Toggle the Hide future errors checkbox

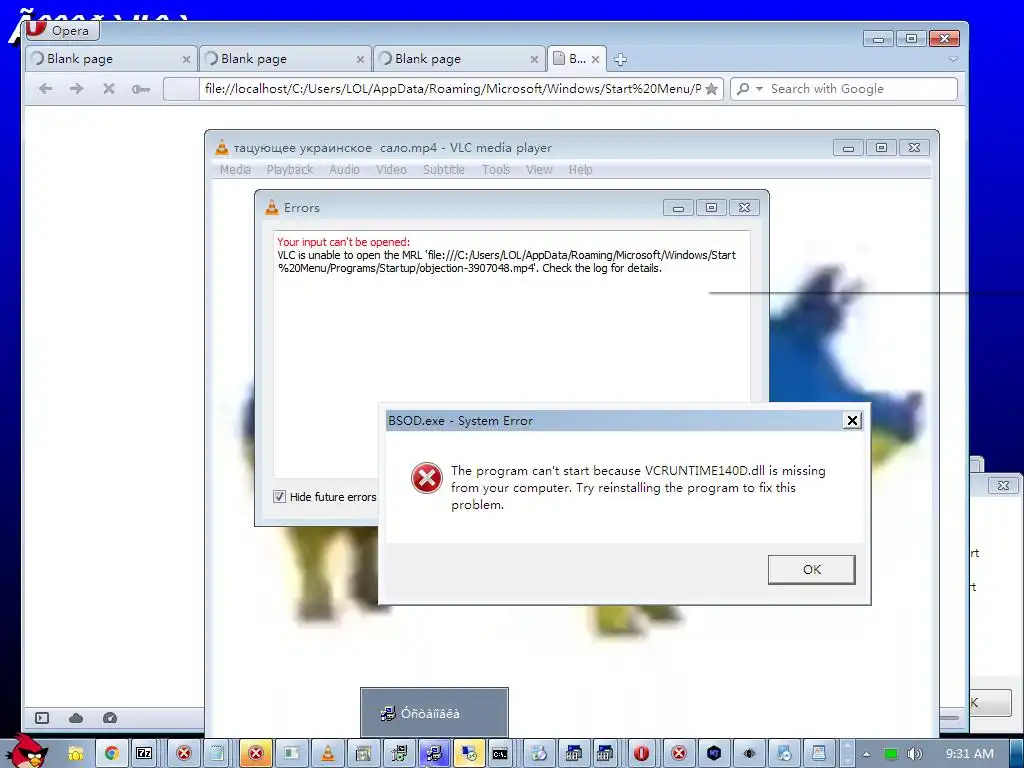[280, 497]
